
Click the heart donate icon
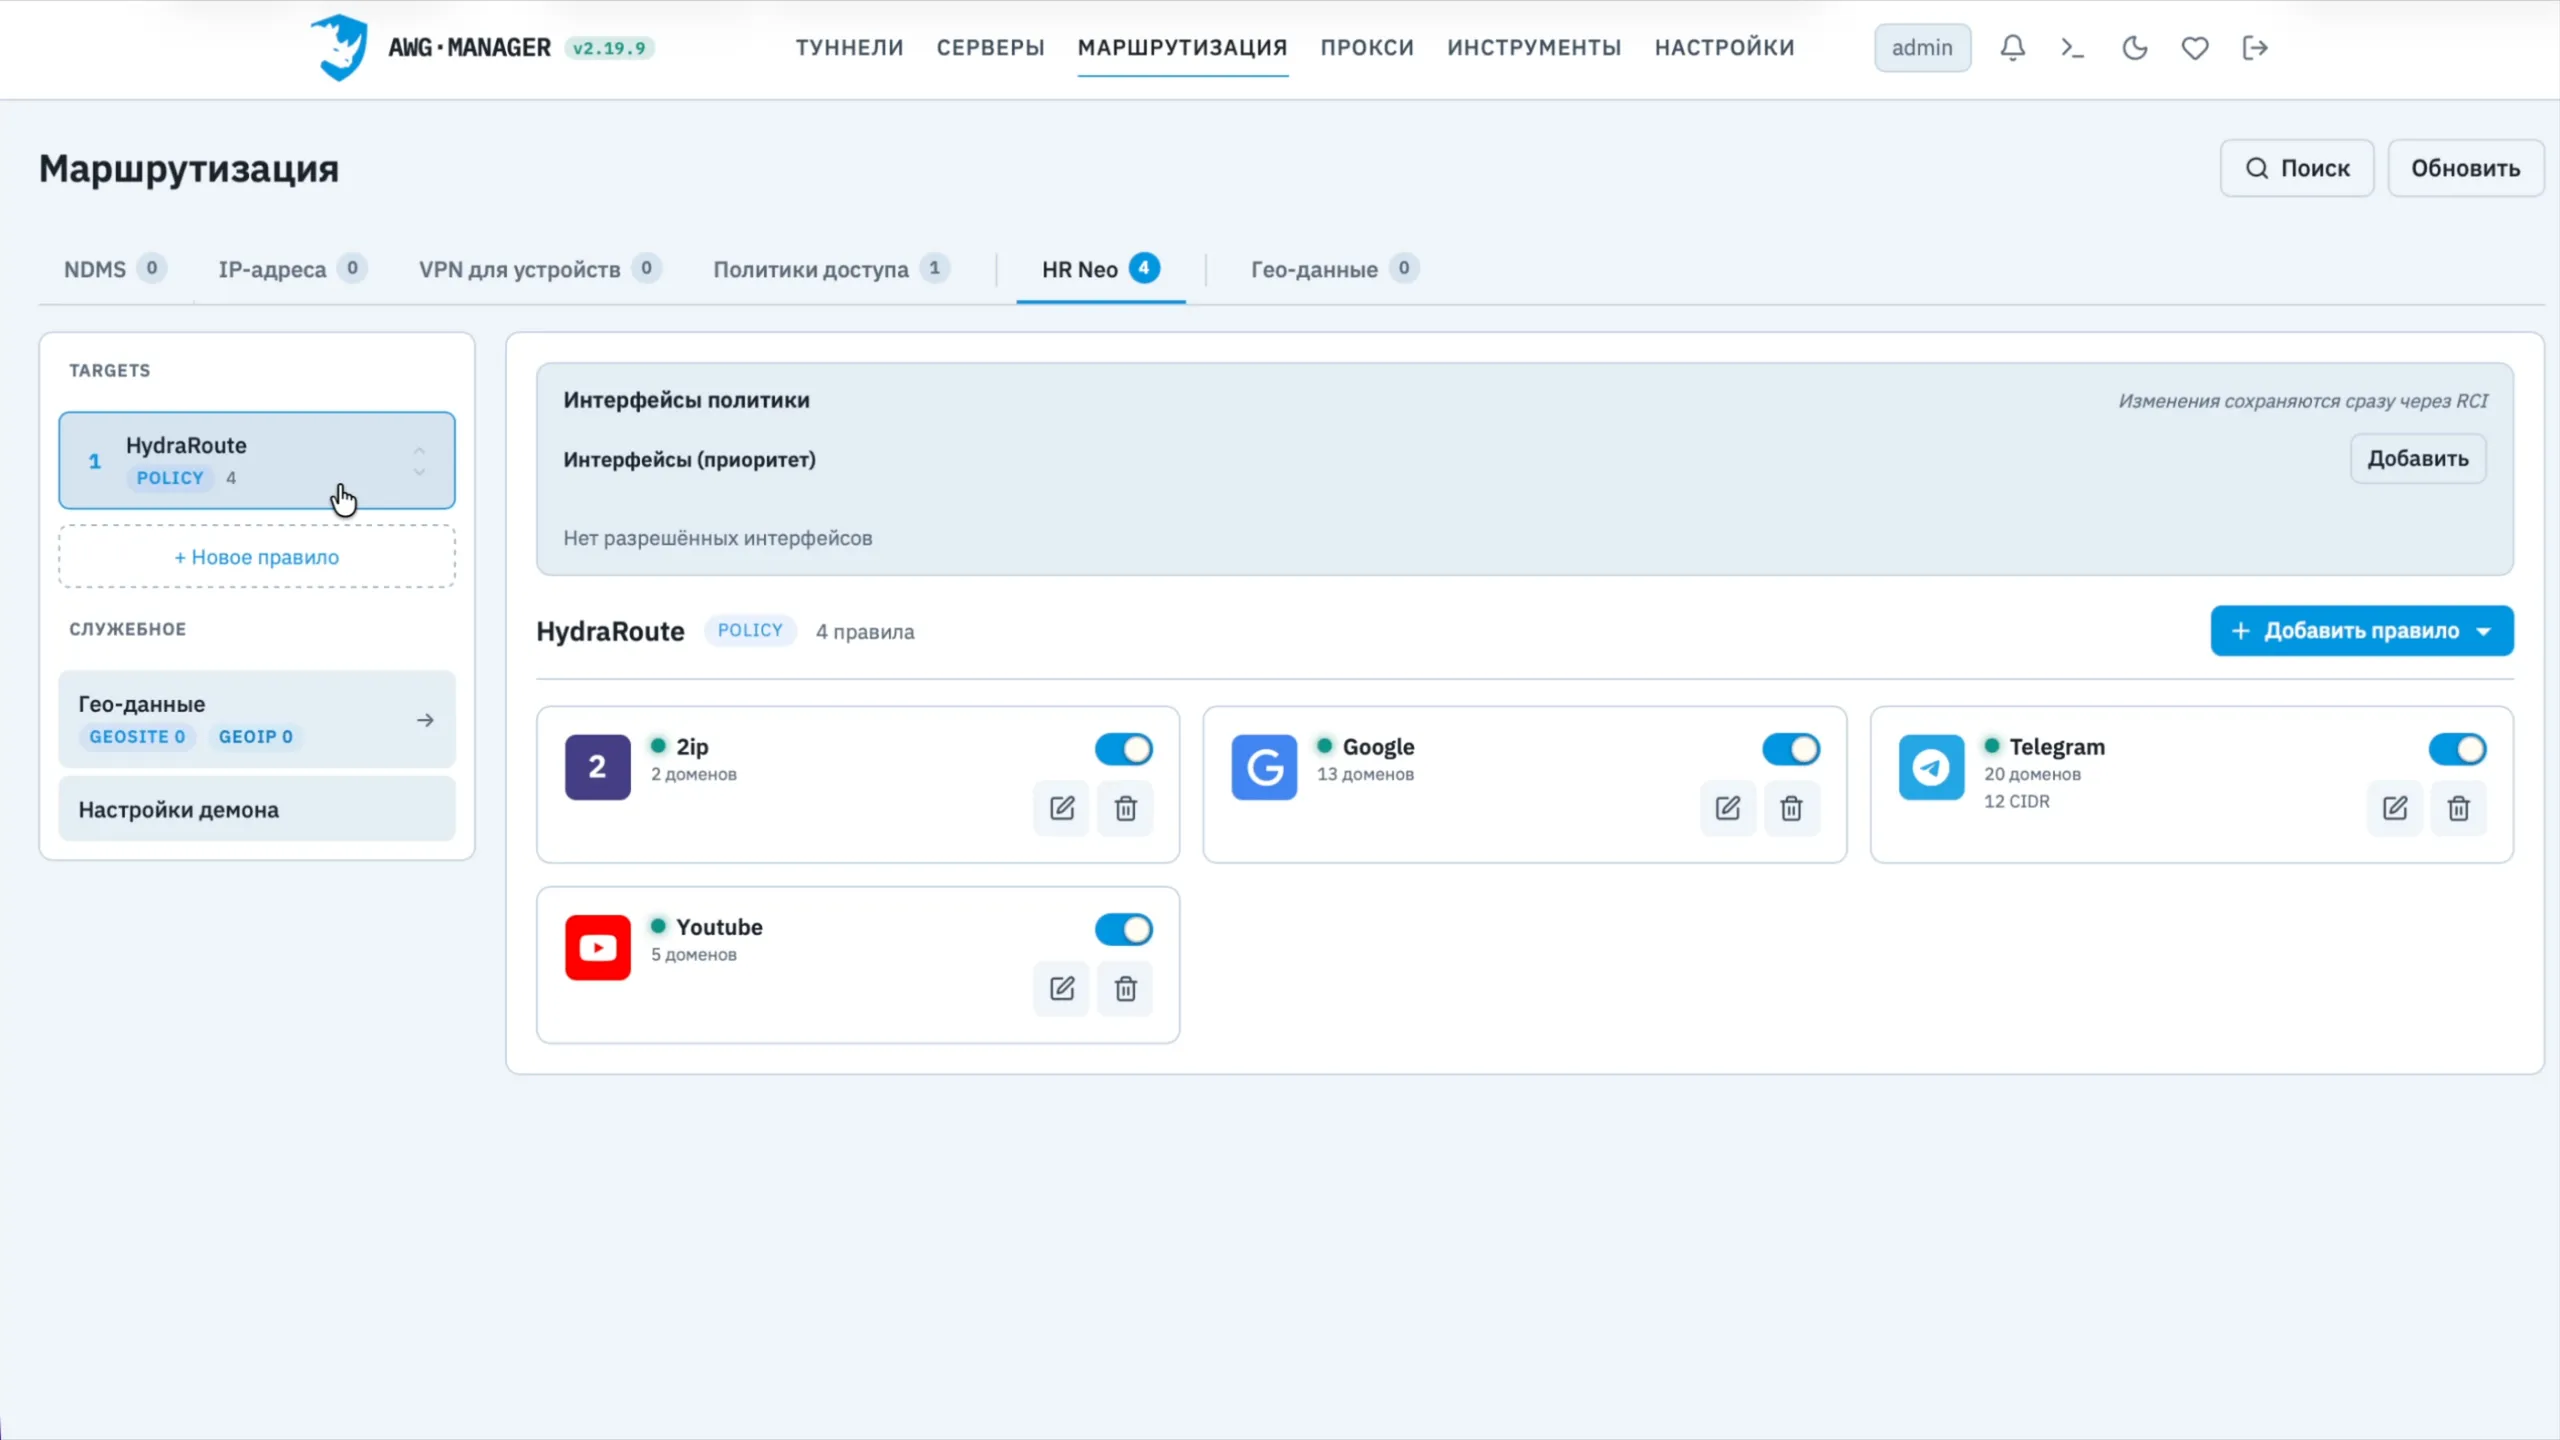coord(2194,47)
